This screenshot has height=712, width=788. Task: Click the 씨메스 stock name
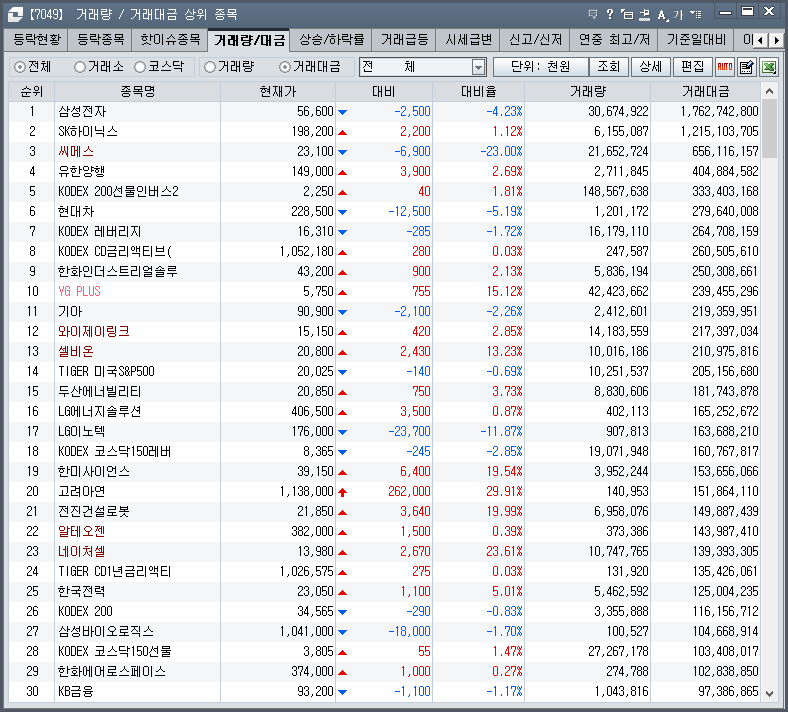[x=76, y=152]
